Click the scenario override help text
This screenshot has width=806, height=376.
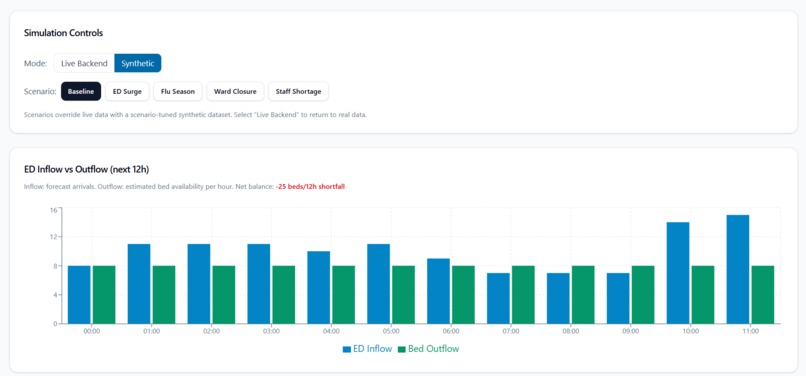click(195, 115)
